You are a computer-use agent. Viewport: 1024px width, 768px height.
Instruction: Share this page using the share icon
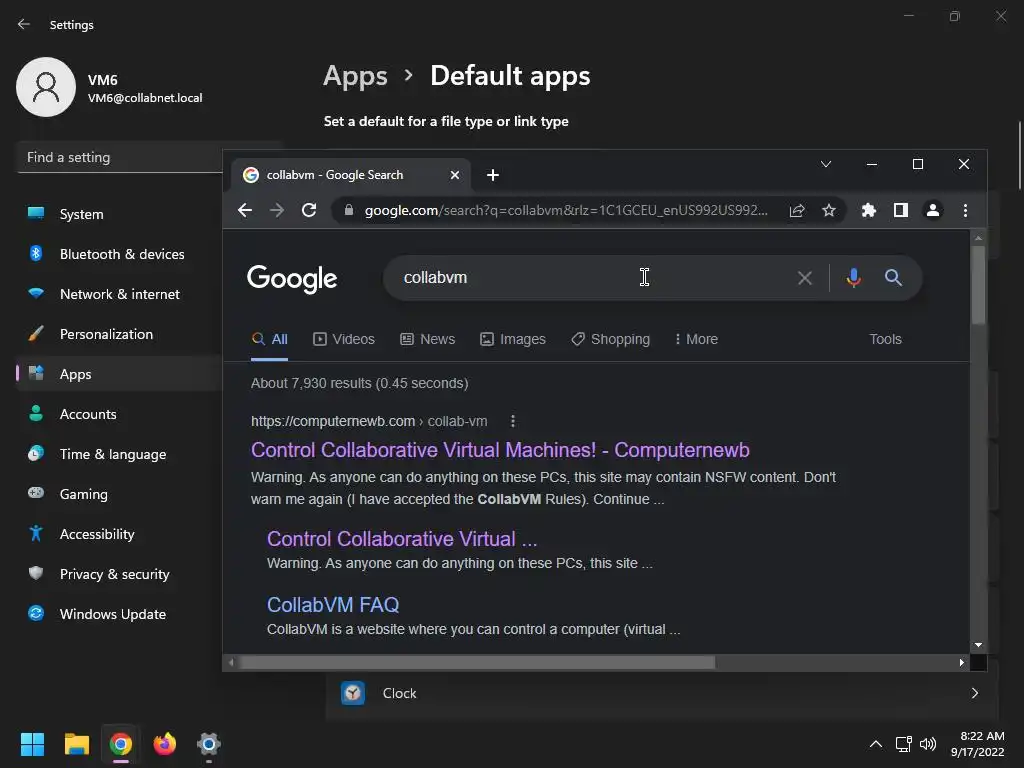pos(797,210)
